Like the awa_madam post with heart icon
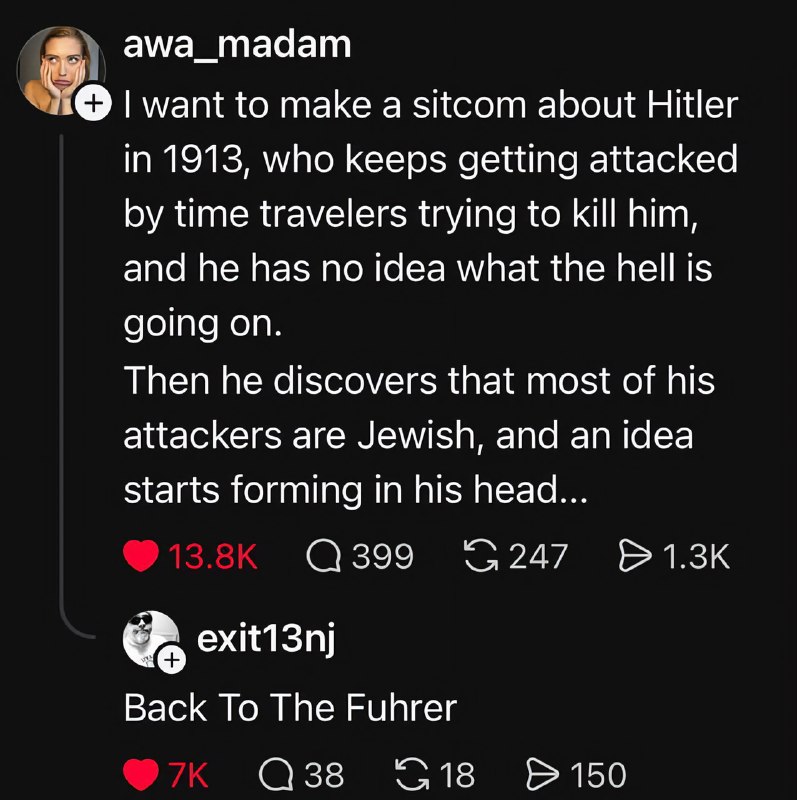 [141, 556]
